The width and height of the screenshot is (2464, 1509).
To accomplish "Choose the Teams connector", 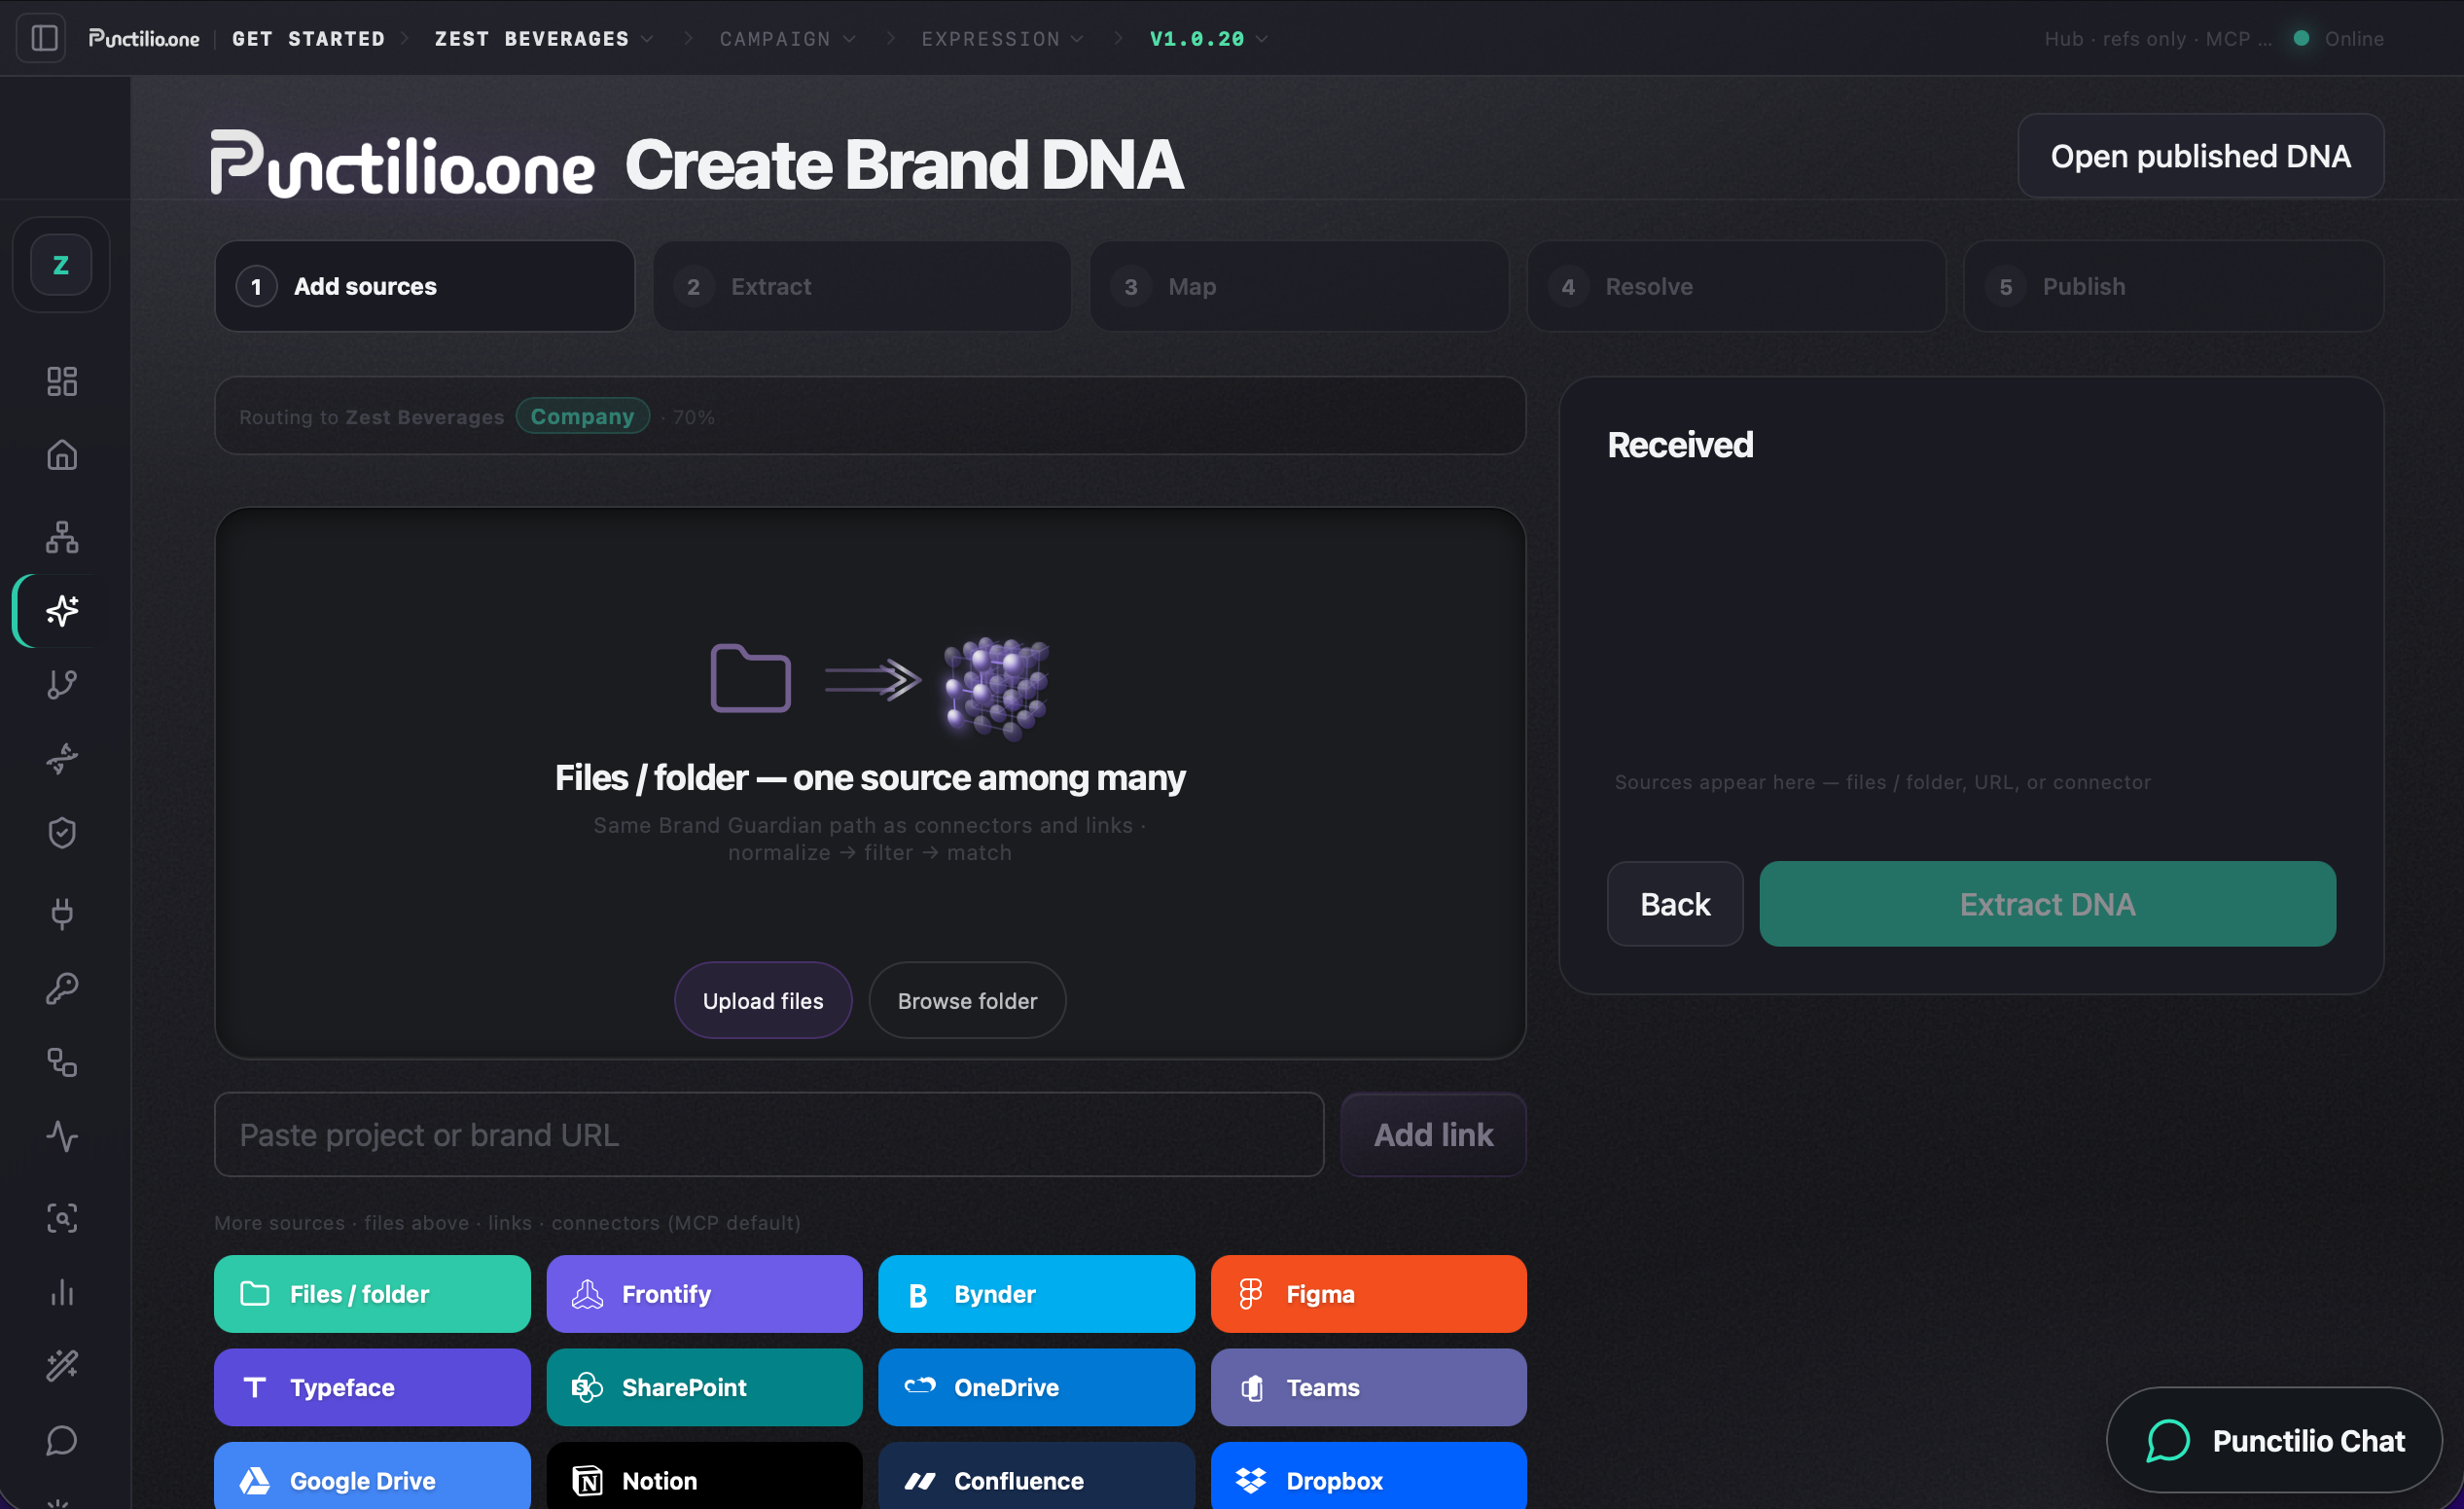I will (1368, 1387).
